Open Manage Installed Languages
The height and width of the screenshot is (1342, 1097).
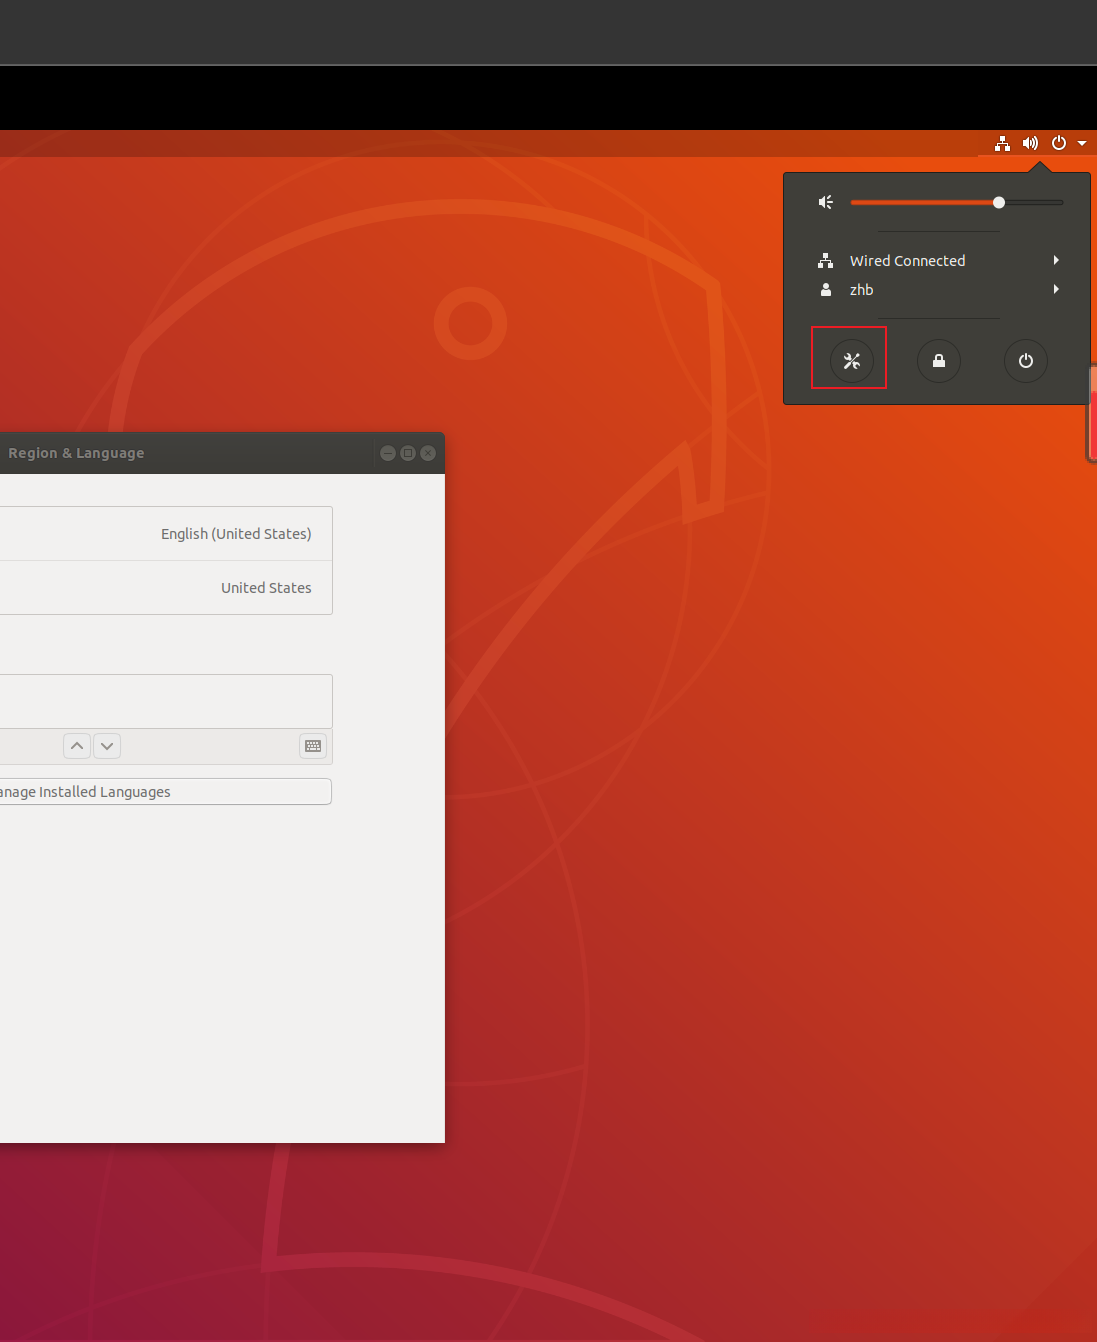pyautogui.click(x=166, y=791)
